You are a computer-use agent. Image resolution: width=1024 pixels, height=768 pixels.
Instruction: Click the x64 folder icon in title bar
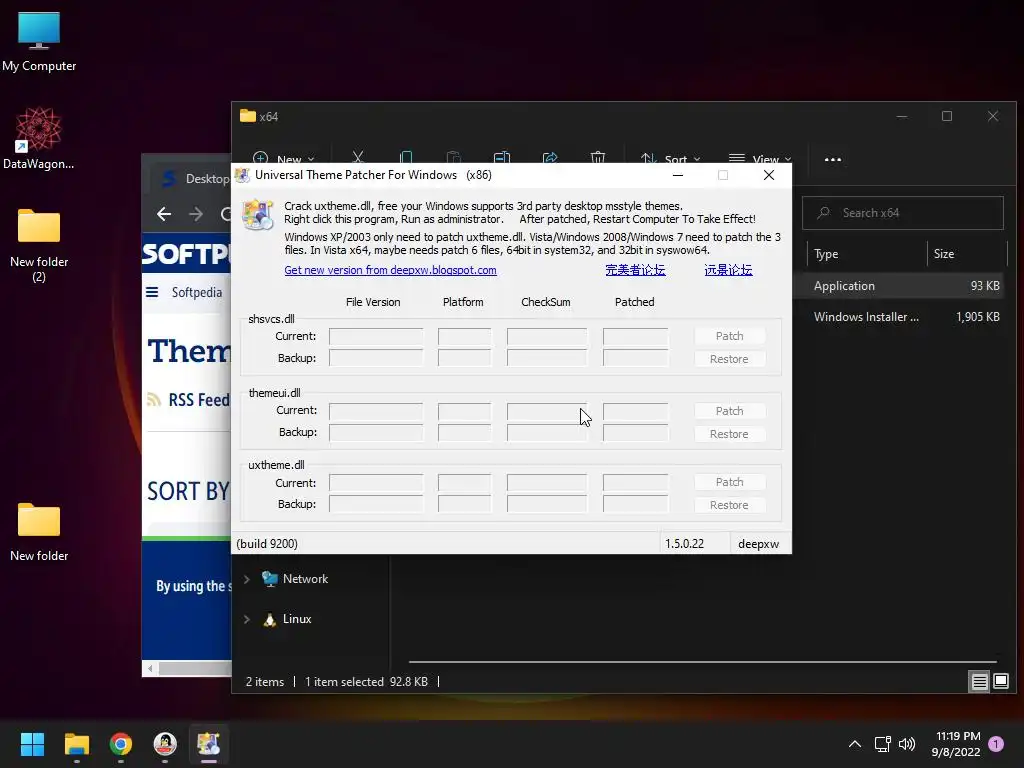point(248,116)
